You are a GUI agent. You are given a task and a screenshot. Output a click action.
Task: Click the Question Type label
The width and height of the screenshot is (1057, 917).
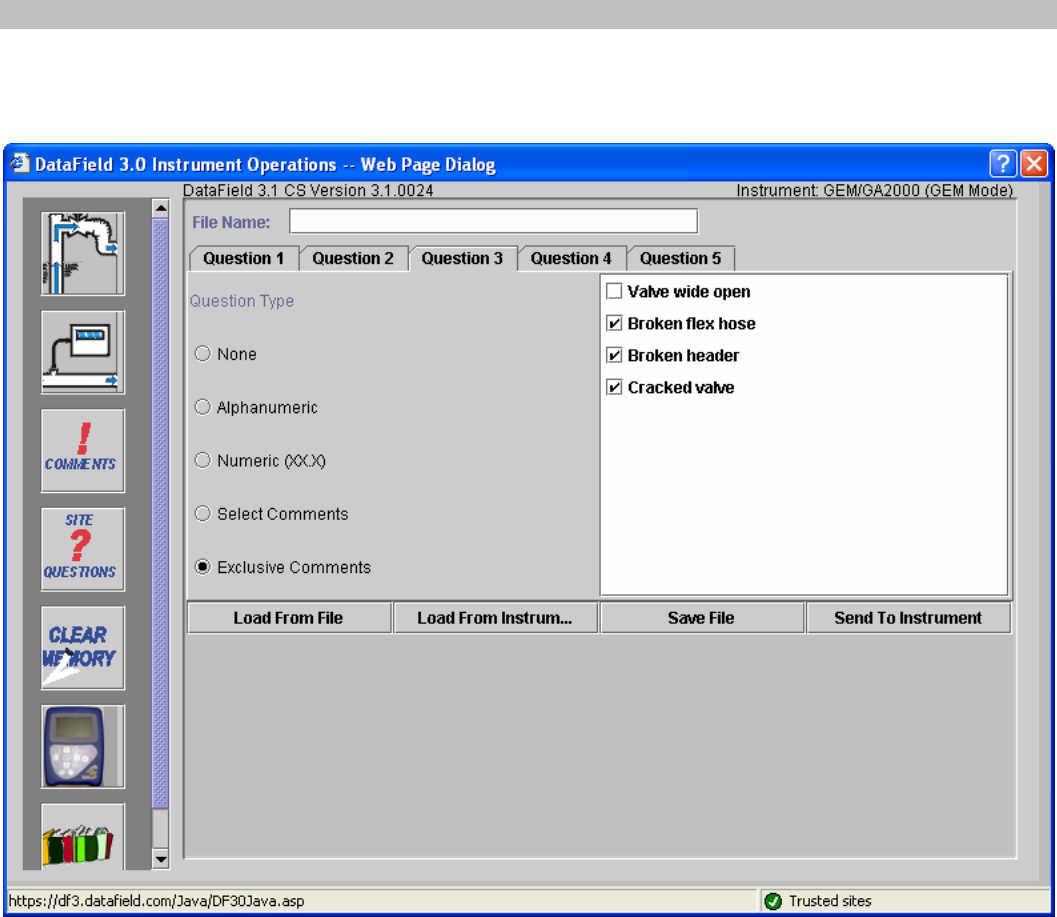click(x=241, y=301)
